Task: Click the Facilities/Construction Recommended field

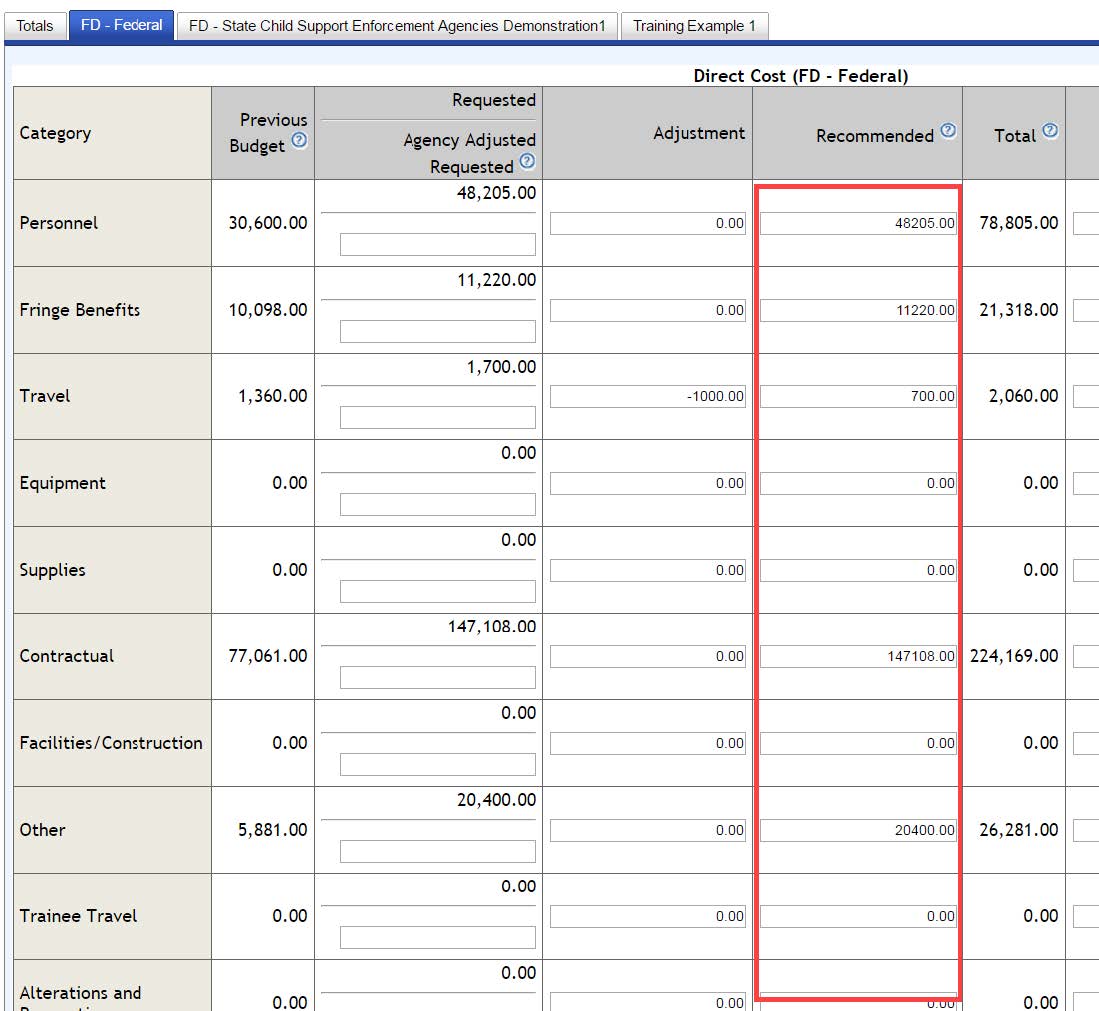Action: coord(858,744)
